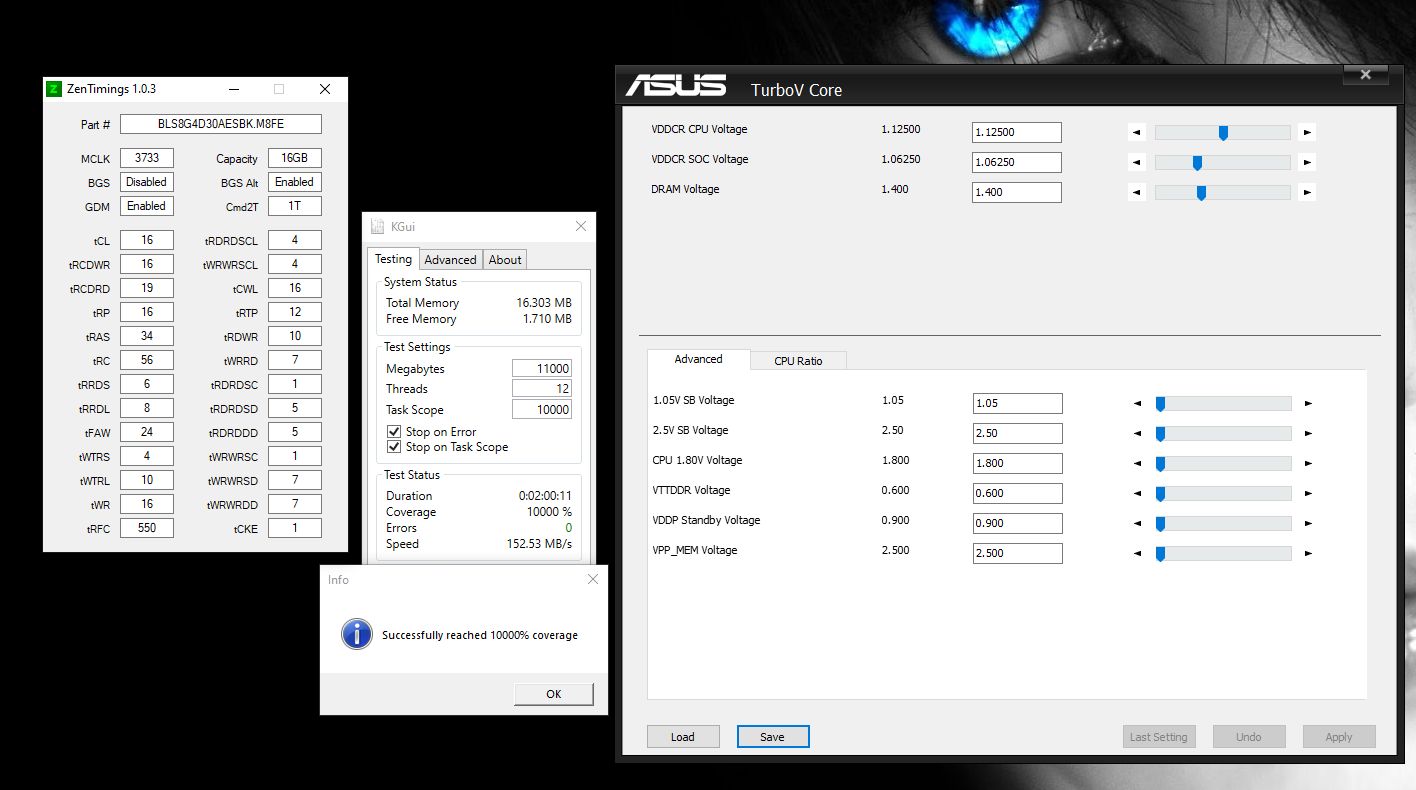
Task: Toggle Stop on Task Scope checkbox
Action: [x=394, y=447]
